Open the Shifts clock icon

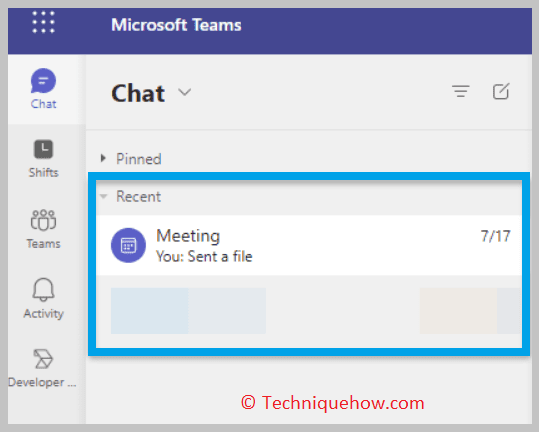(43, 149)
